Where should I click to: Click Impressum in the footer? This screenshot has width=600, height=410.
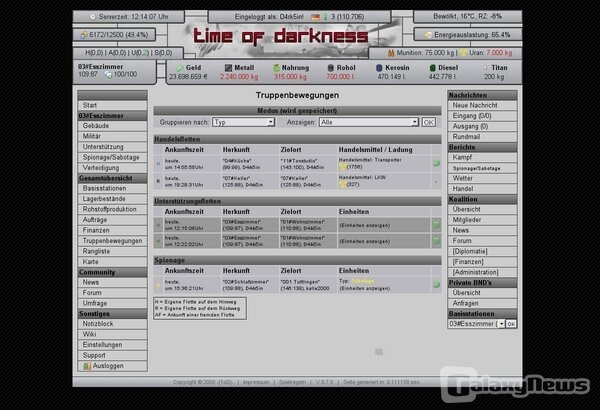[x=256, y=382]
